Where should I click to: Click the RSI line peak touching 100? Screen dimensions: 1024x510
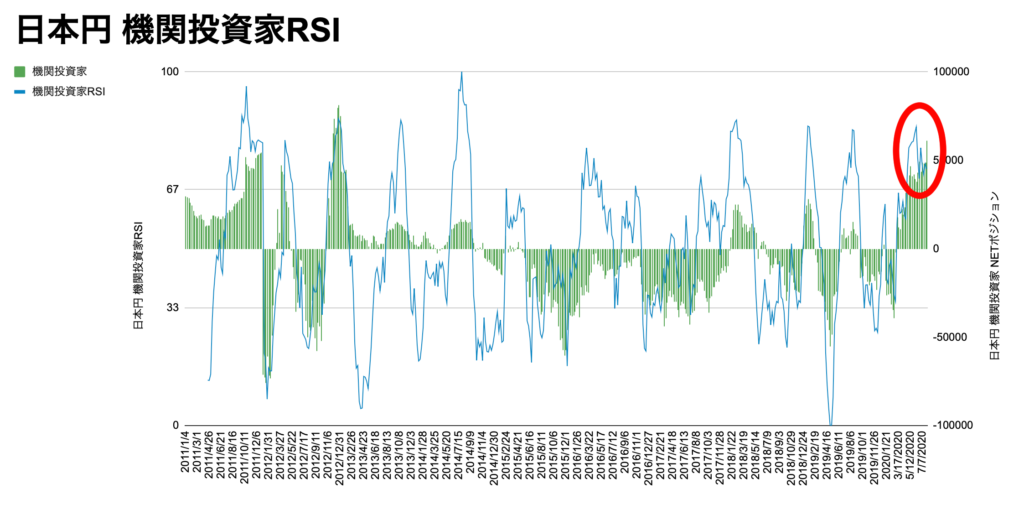(x=461, y=73)
